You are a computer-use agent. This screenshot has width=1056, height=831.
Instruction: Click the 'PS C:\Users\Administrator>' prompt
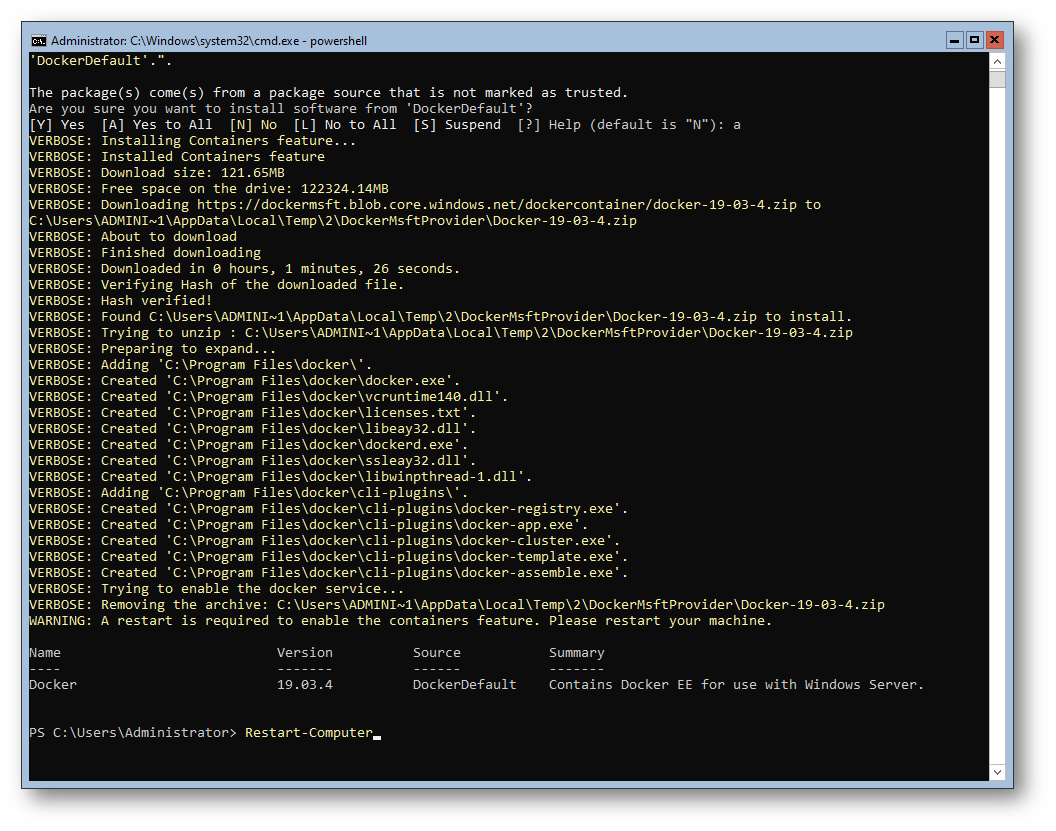click(x=133, y=733)
